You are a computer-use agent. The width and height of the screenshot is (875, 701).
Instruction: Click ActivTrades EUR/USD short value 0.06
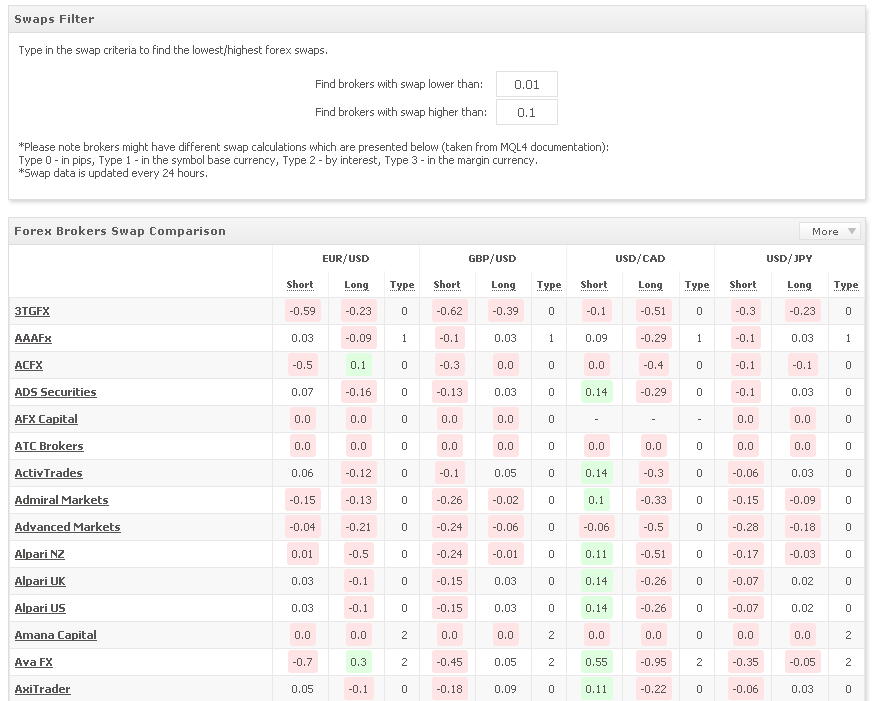coord(302,473)
